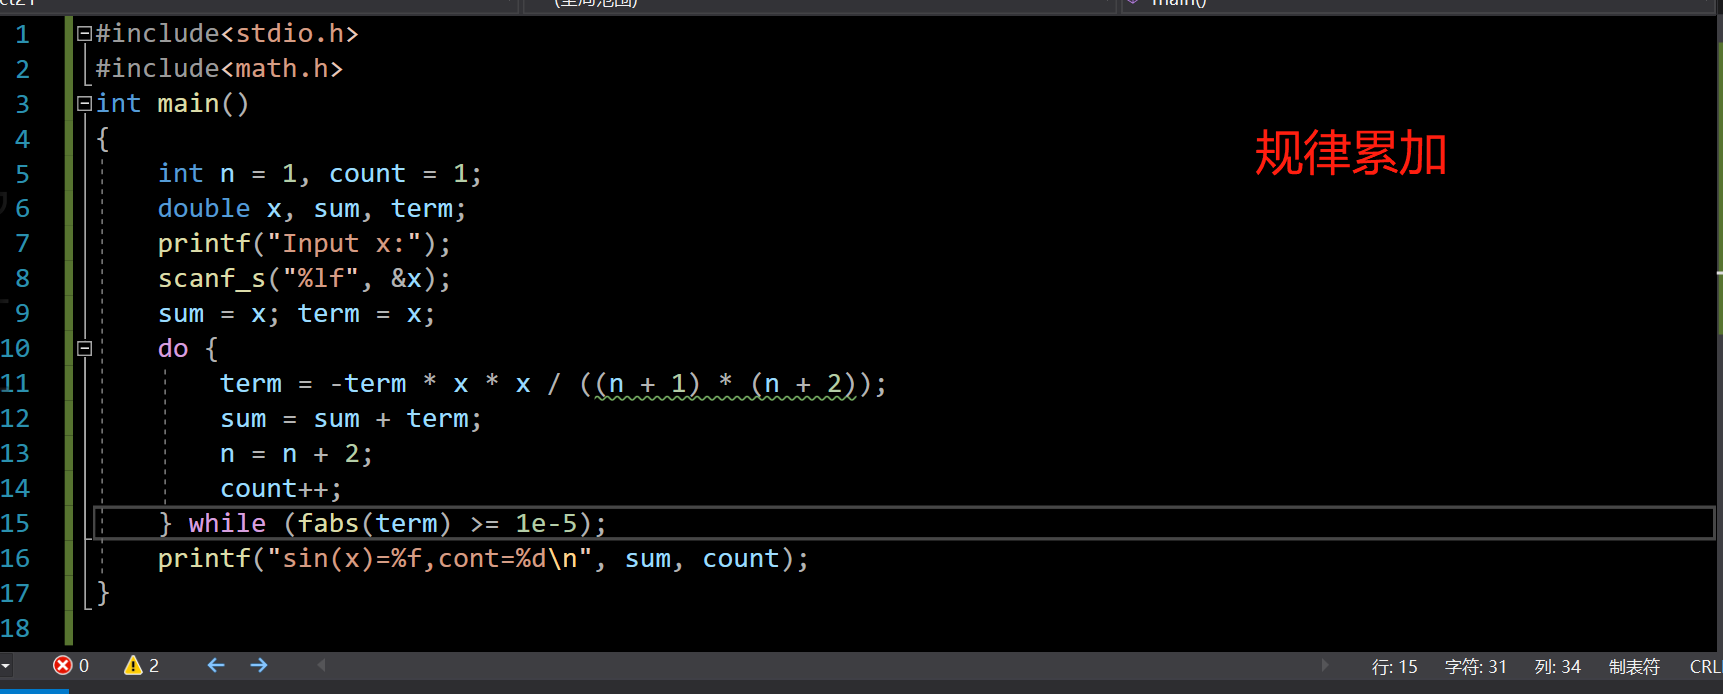Image resolution: width=1723 pixels, height=694 pixels.
Task: Click the squiggle-underlined (n + 1) expression
Action: (647, 384)
